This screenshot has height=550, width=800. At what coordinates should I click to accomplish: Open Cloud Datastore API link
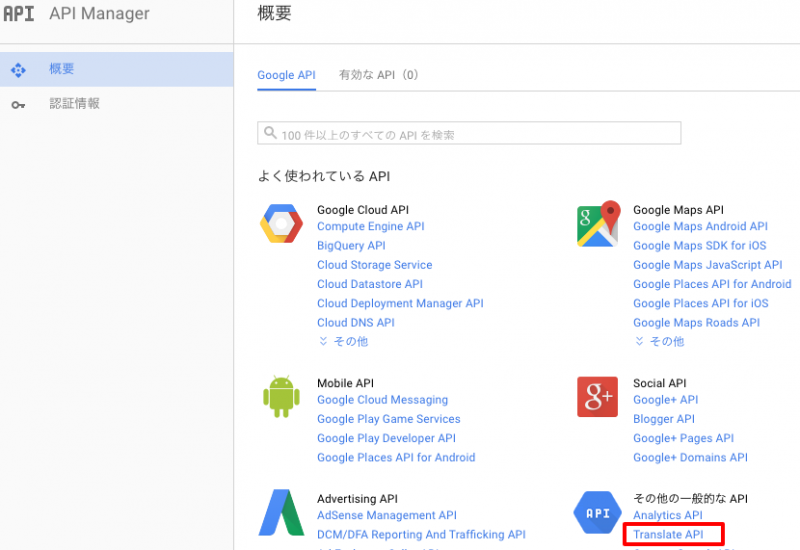click(x=370, y=284)
